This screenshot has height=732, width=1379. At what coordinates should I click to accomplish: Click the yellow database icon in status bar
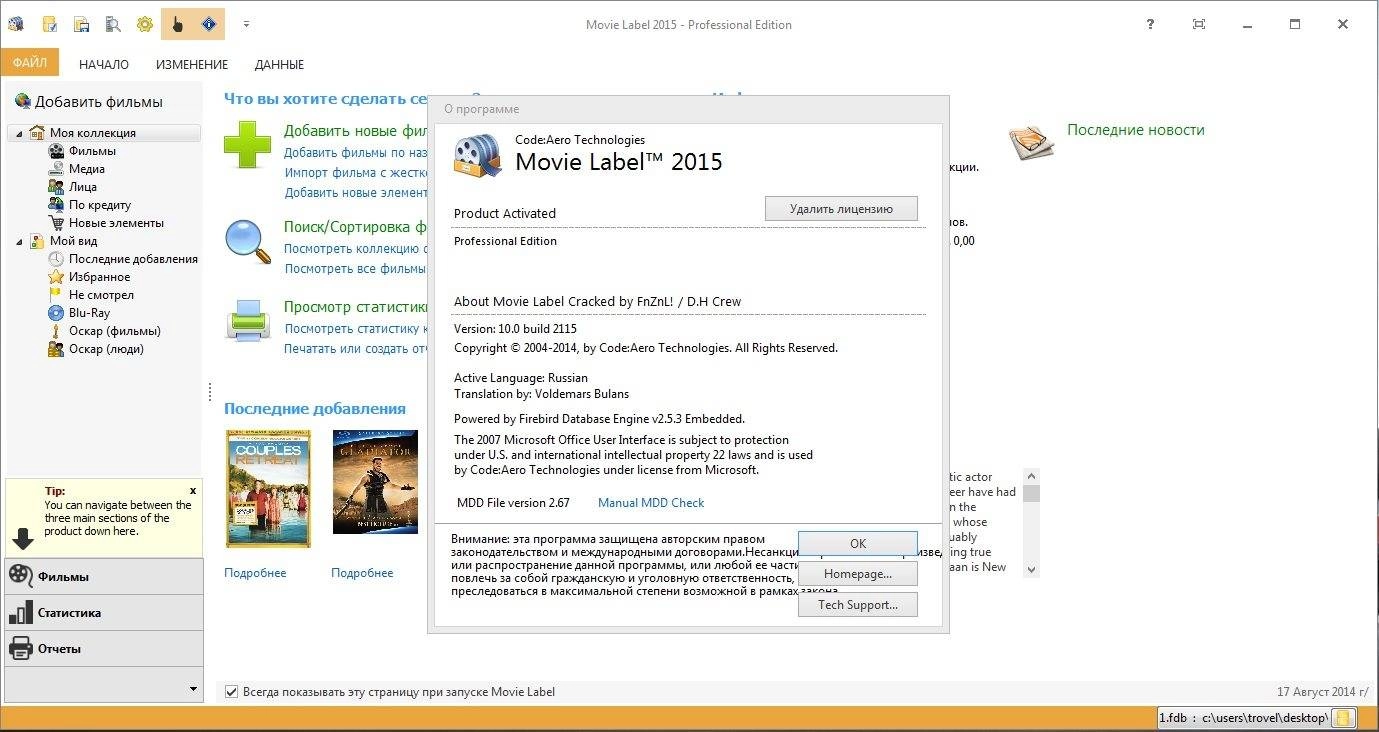click(1344, 718)
